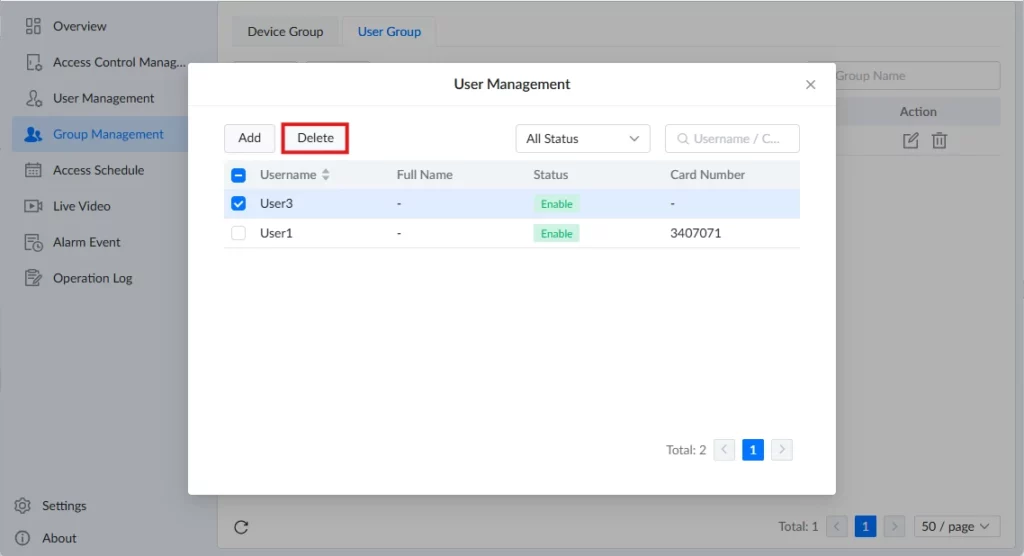This screenshot has width=1024, height=556.
Task: Uncheck the User3 row checkbox
Action: click(x=238, y=203)
